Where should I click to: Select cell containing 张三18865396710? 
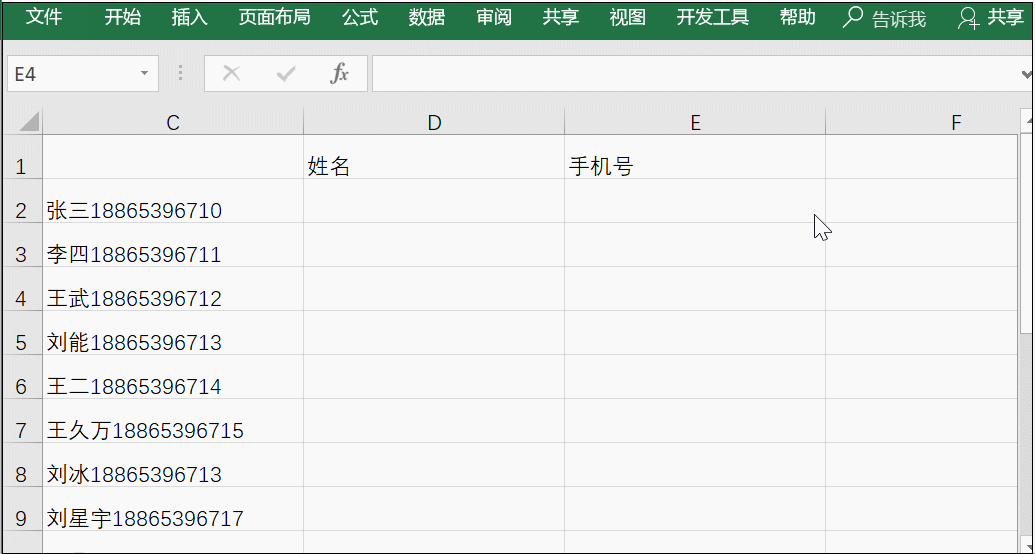click(x=173, y=201)
